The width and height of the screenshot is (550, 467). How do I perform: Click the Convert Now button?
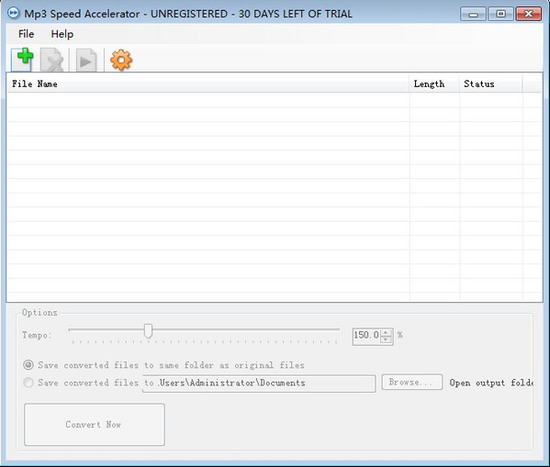94,425
